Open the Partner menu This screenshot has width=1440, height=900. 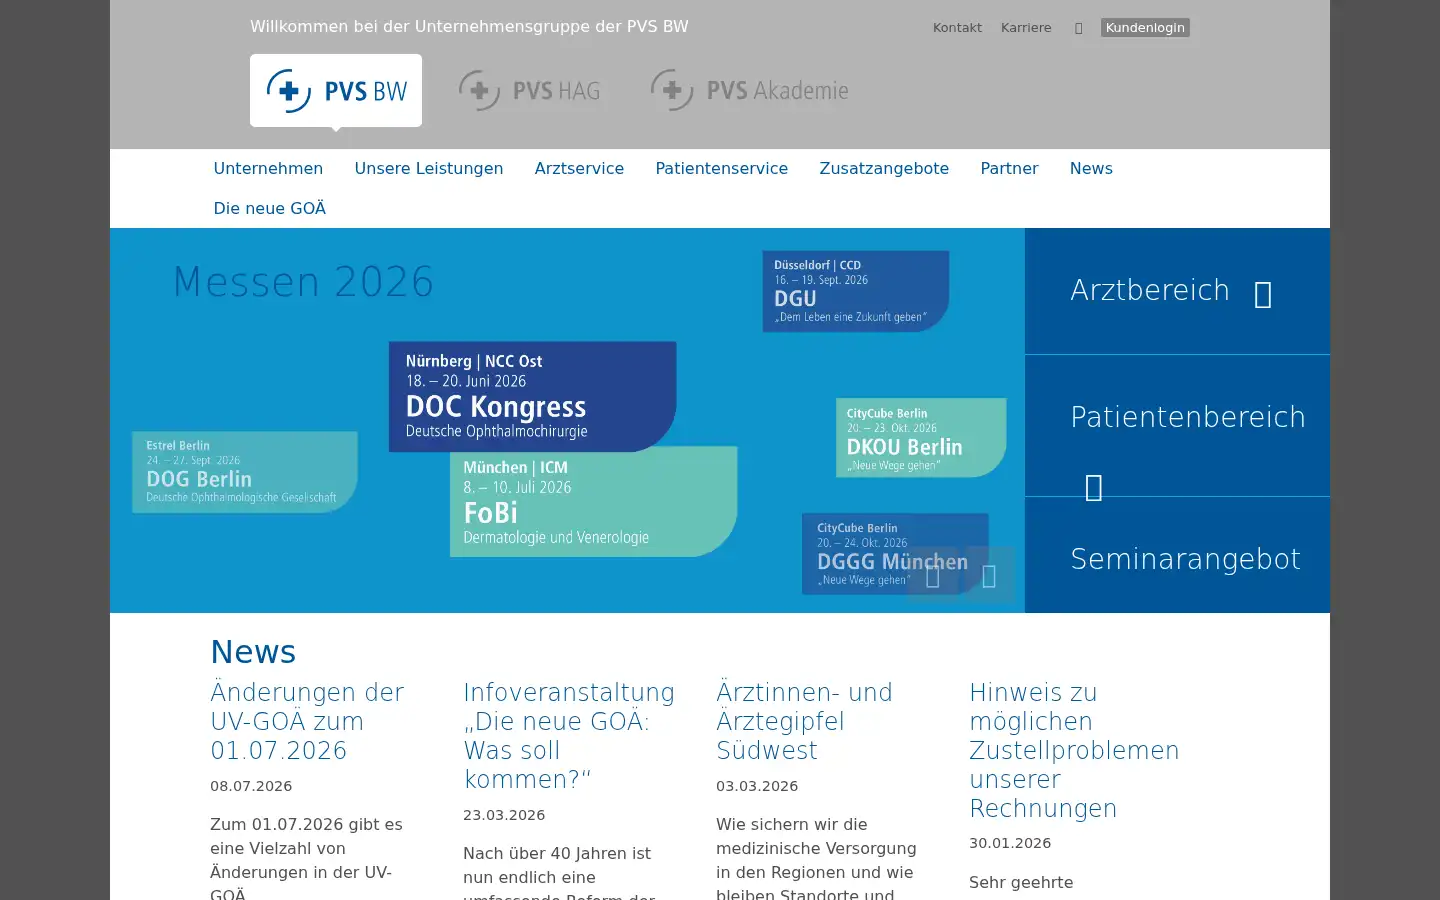click(x=1009, y=168)
